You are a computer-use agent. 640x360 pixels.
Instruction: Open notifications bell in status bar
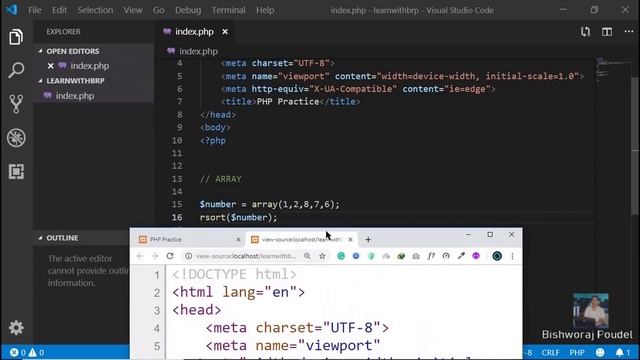tap(622, 352)
